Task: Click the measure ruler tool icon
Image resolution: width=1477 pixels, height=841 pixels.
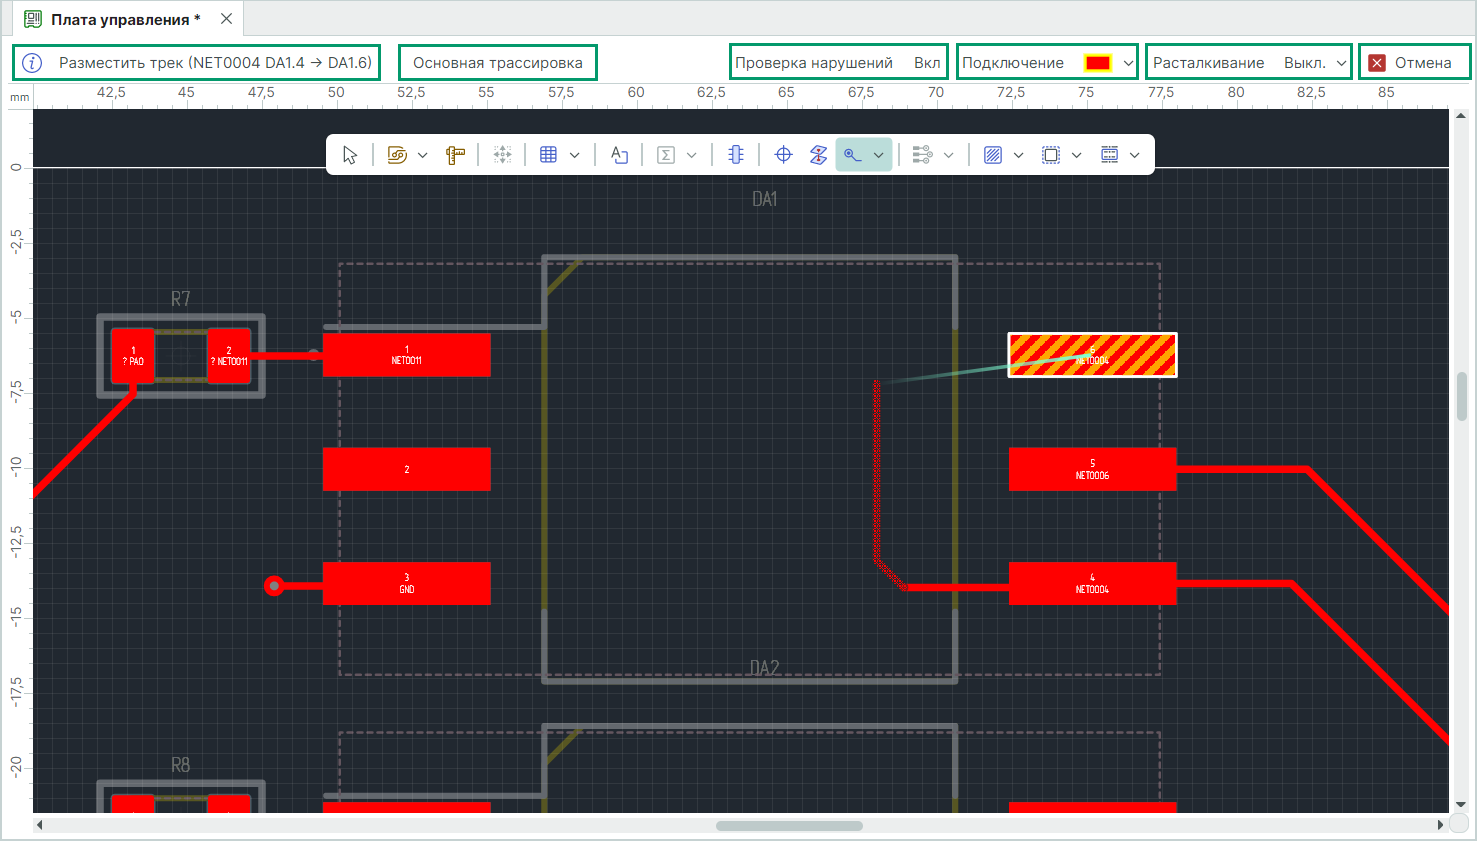Action: 456,155
